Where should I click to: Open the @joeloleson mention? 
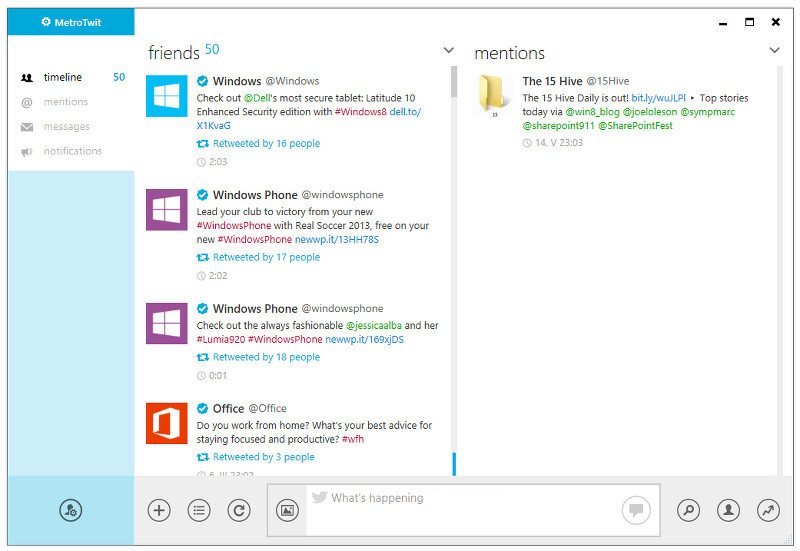click(650, 112)
